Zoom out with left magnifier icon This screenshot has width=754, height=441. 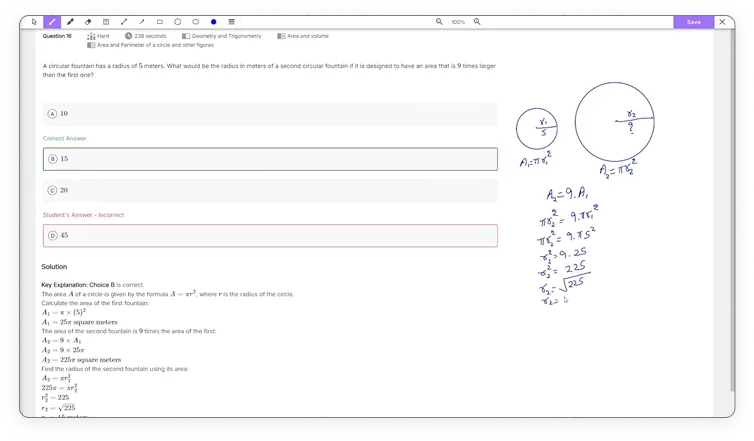[439, 22]
